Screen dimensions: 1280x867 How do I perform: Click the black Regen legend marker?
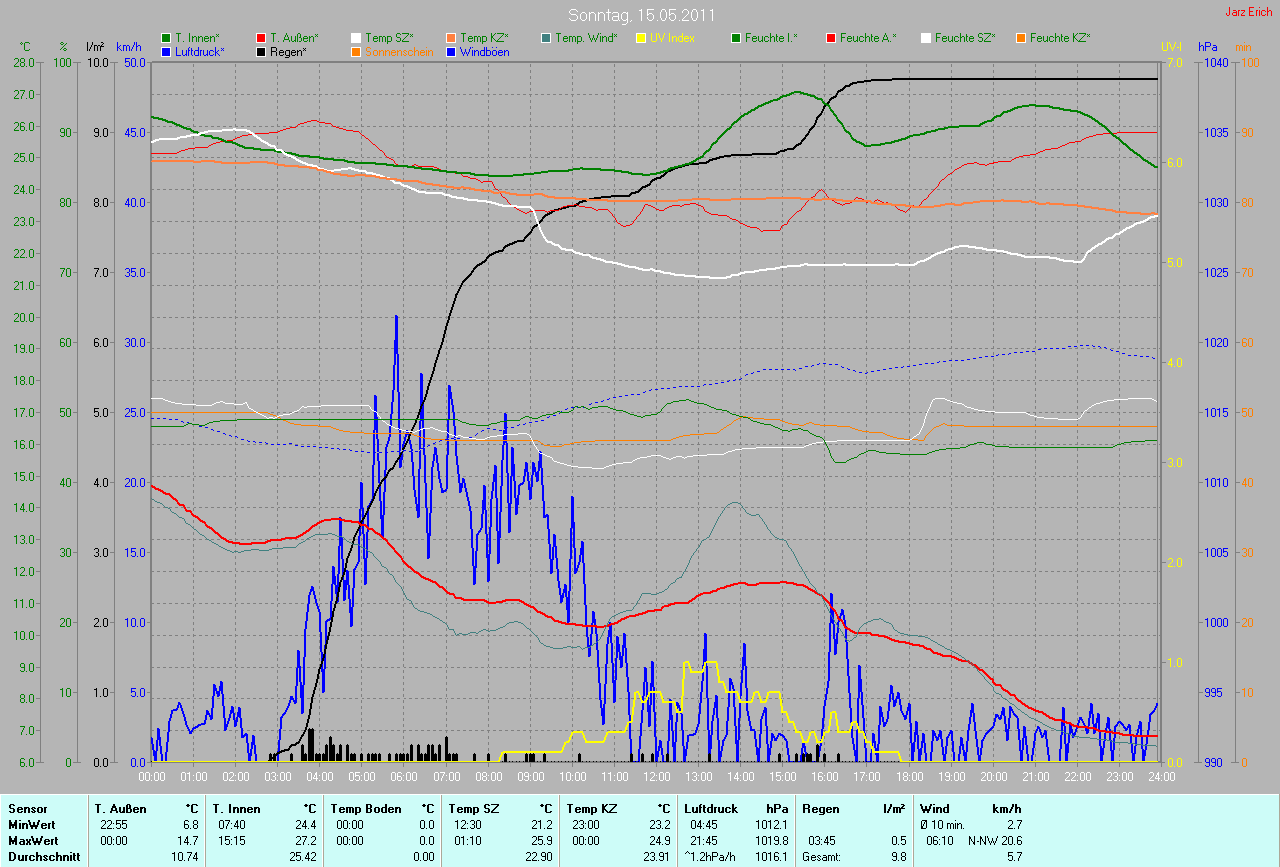(261, 51)
